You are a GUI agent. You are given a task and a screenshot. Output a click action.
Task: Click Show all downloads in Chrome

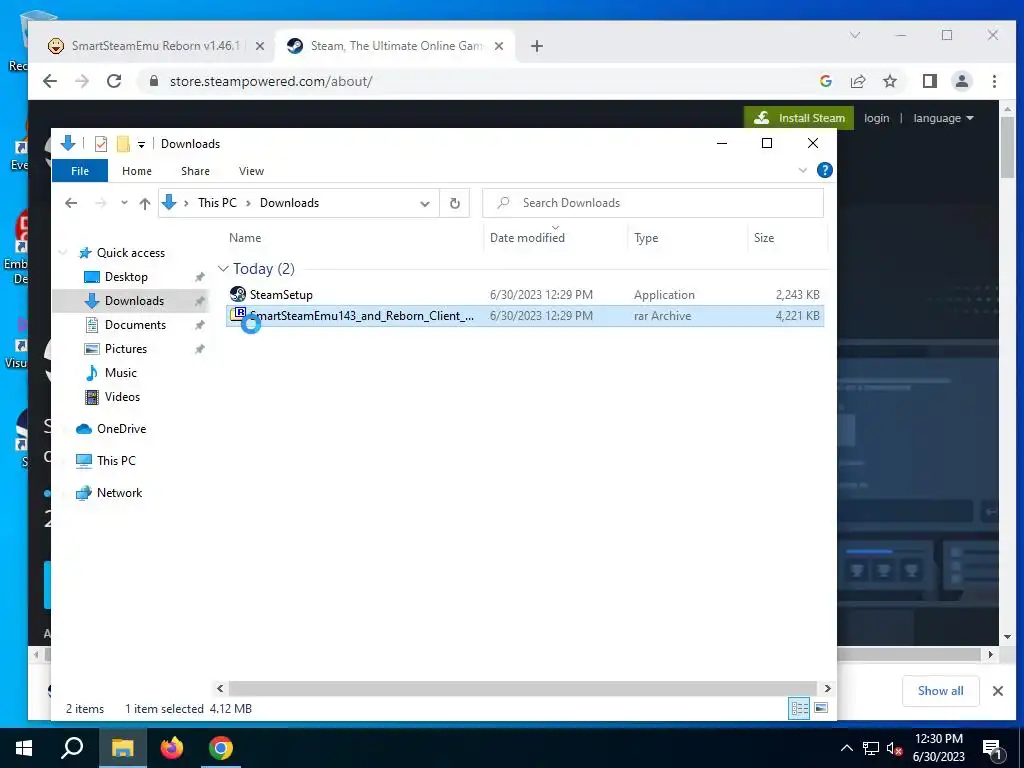(940, 691)
